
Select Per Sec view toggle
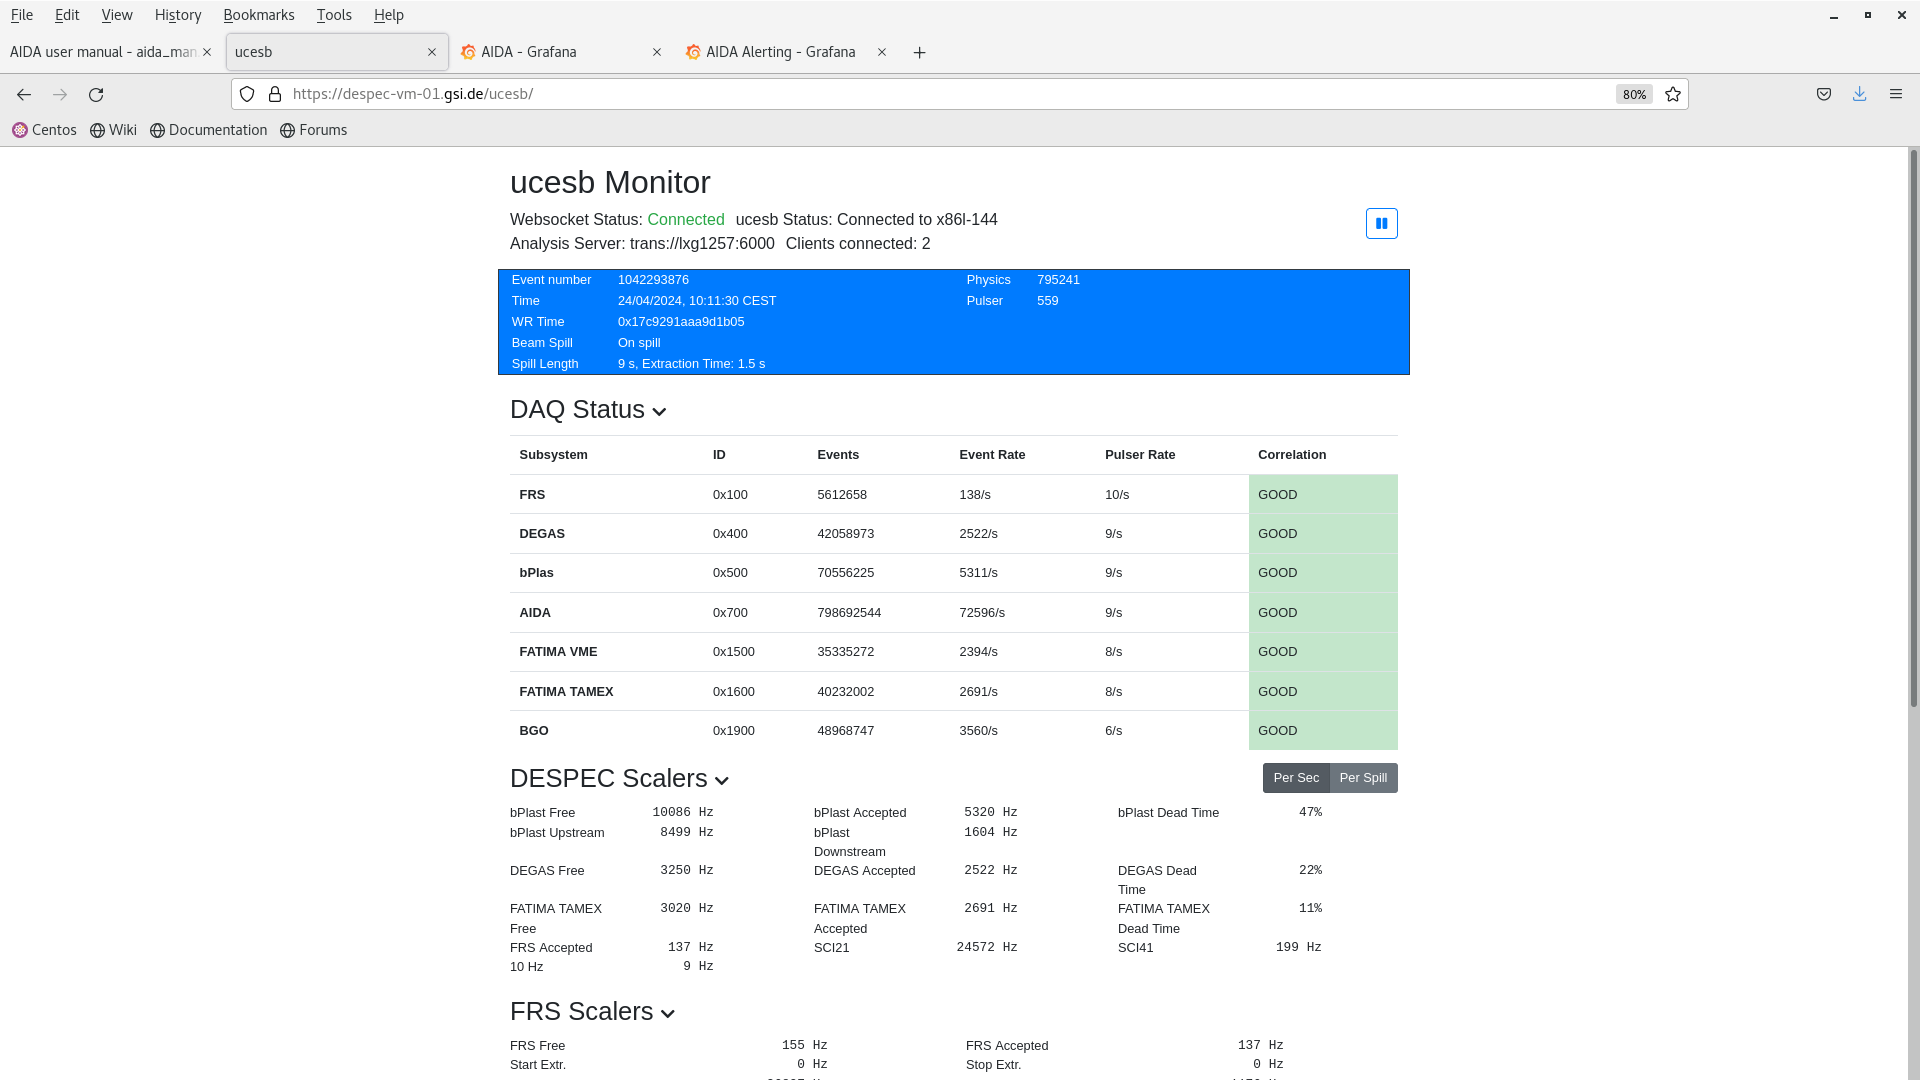(1296, 777)
